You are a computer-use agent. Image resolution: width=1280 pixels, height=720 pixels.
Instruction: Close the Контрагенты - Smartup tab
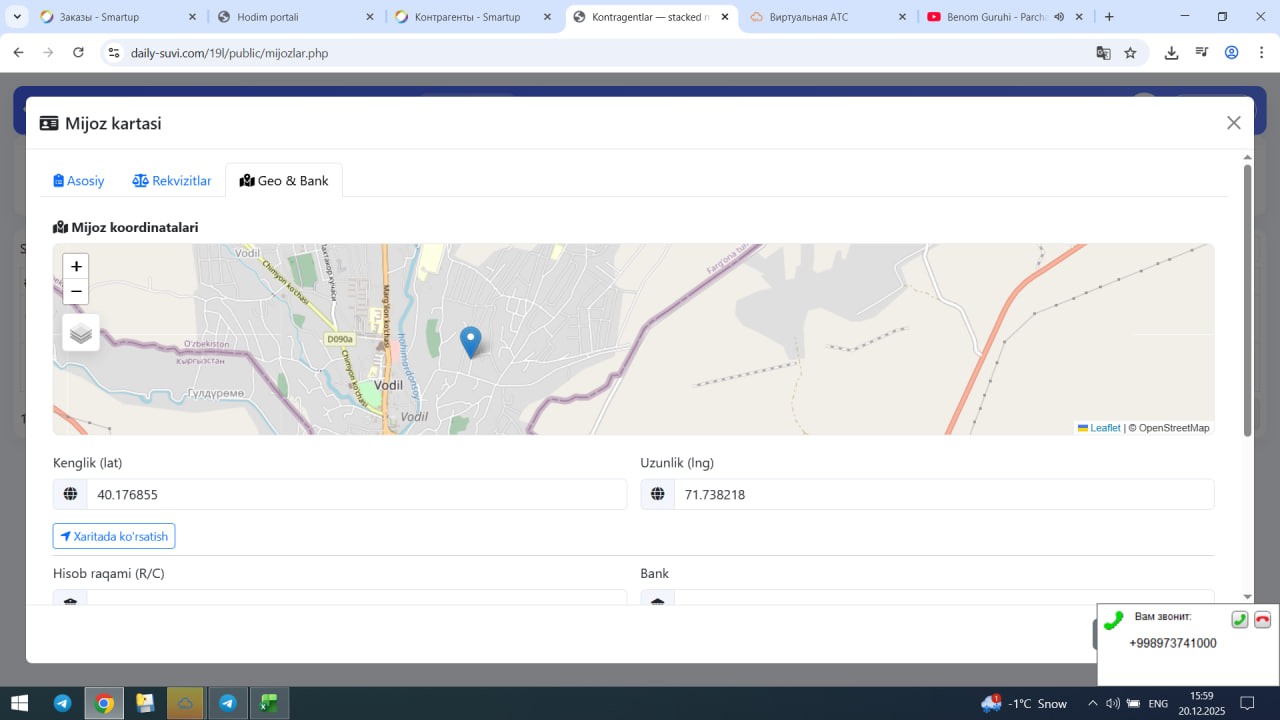point(547,17)
